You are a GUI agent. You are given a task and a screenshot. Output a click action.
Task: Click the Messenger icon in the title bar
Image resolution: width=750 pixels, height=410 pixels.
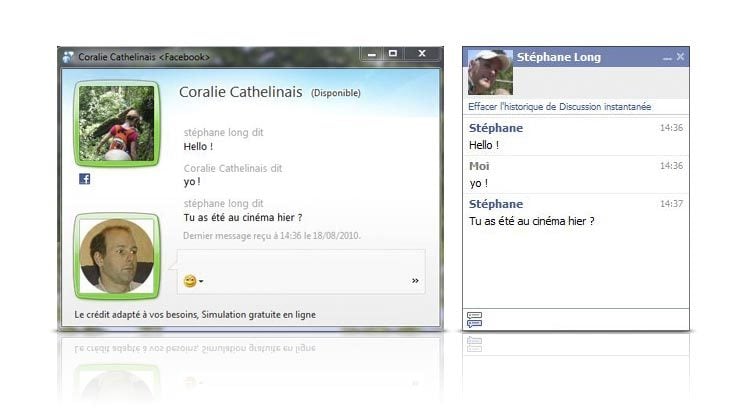pos(68,57)
